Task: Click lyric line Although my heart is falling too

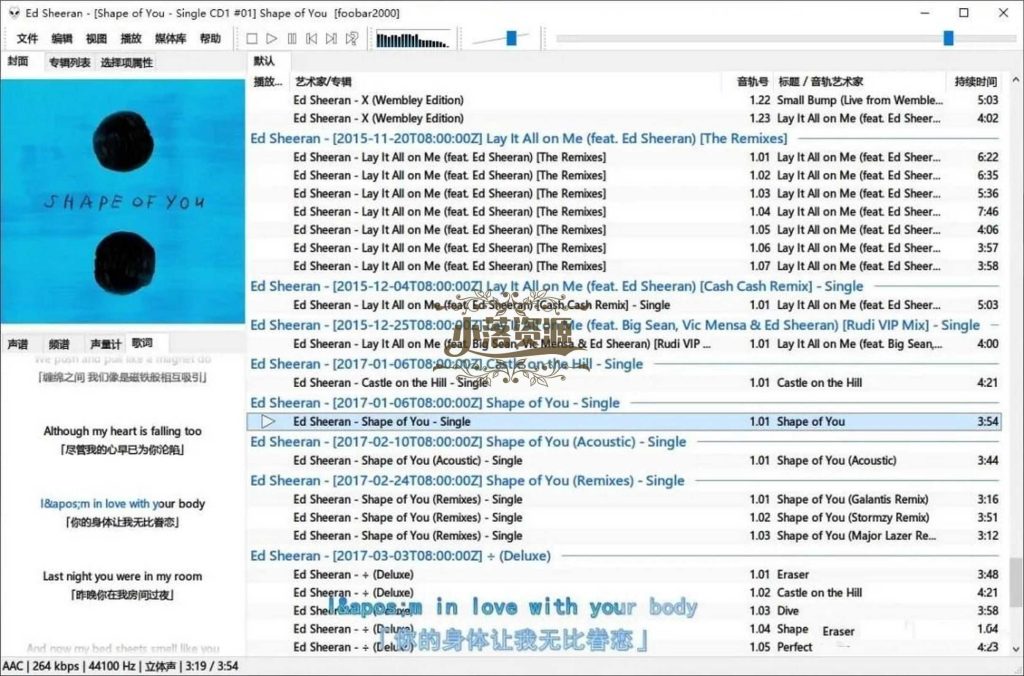Action: 123,431
